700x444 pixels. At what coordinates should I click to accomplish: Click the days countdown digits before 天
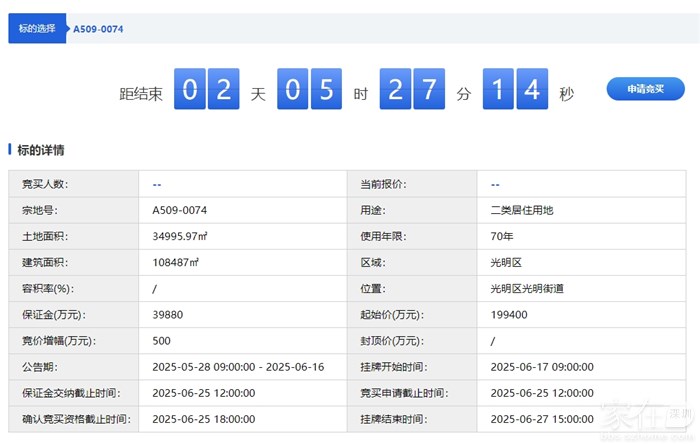(207, 90)
